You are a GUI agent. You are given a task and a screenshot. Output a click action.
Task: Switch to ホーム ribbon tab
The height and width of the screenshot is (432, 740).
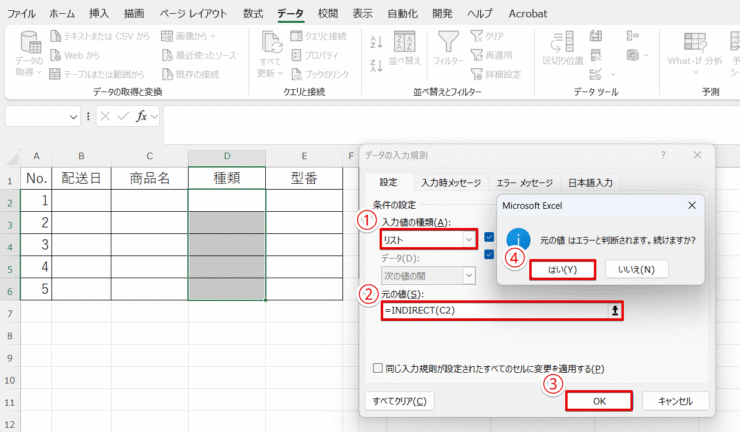point(62,14)
